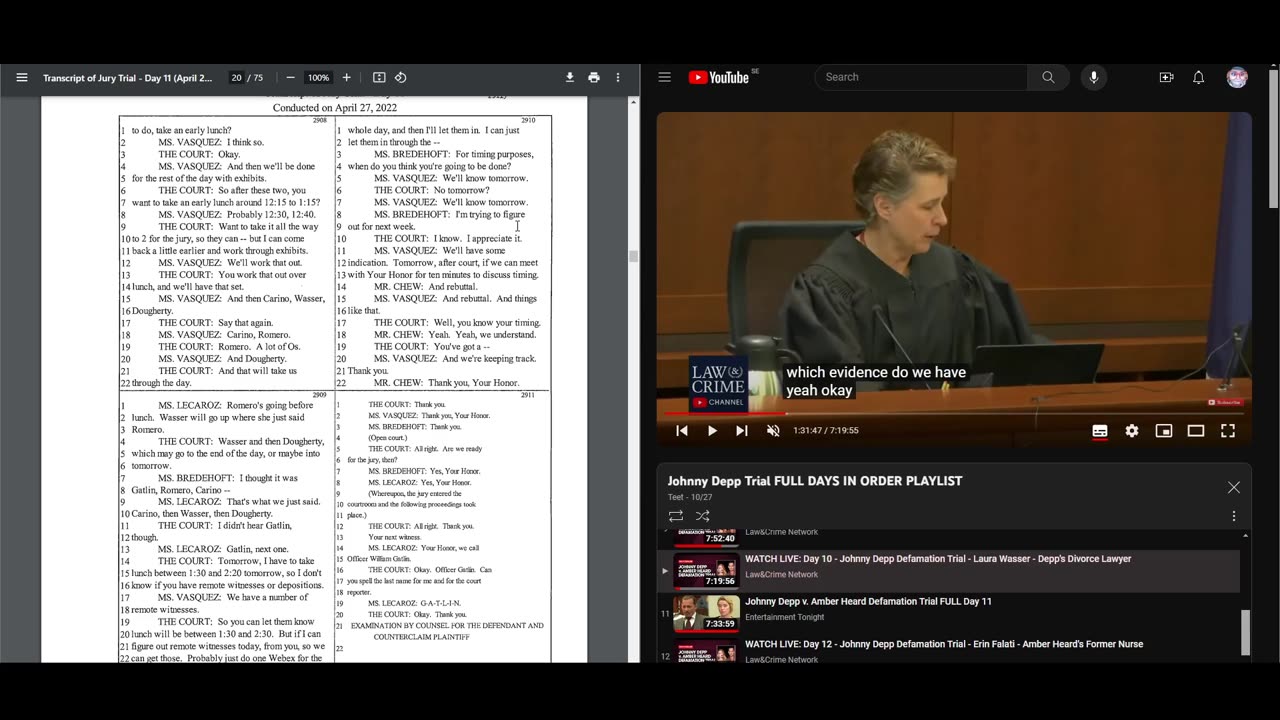Click the PDF zoom percentage field
The image size is (1280, 720).
coord(318,77)
